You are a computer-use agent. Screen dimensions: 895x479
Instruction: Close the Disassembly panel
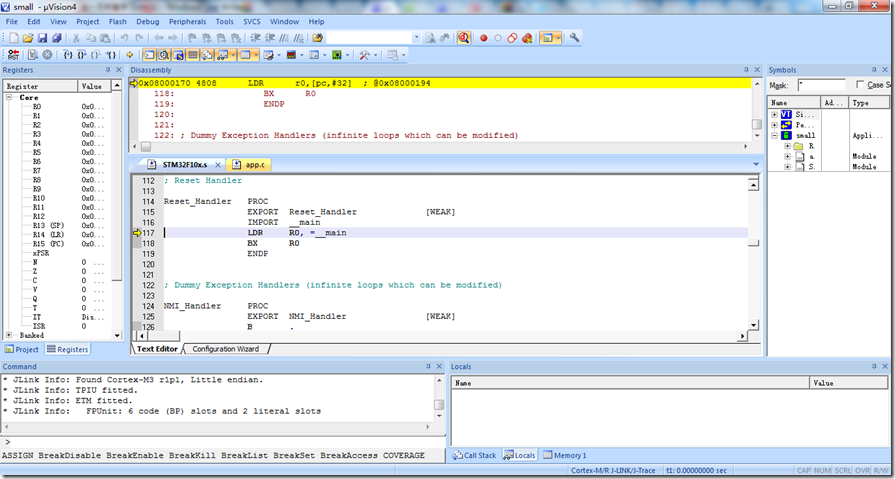757,70
